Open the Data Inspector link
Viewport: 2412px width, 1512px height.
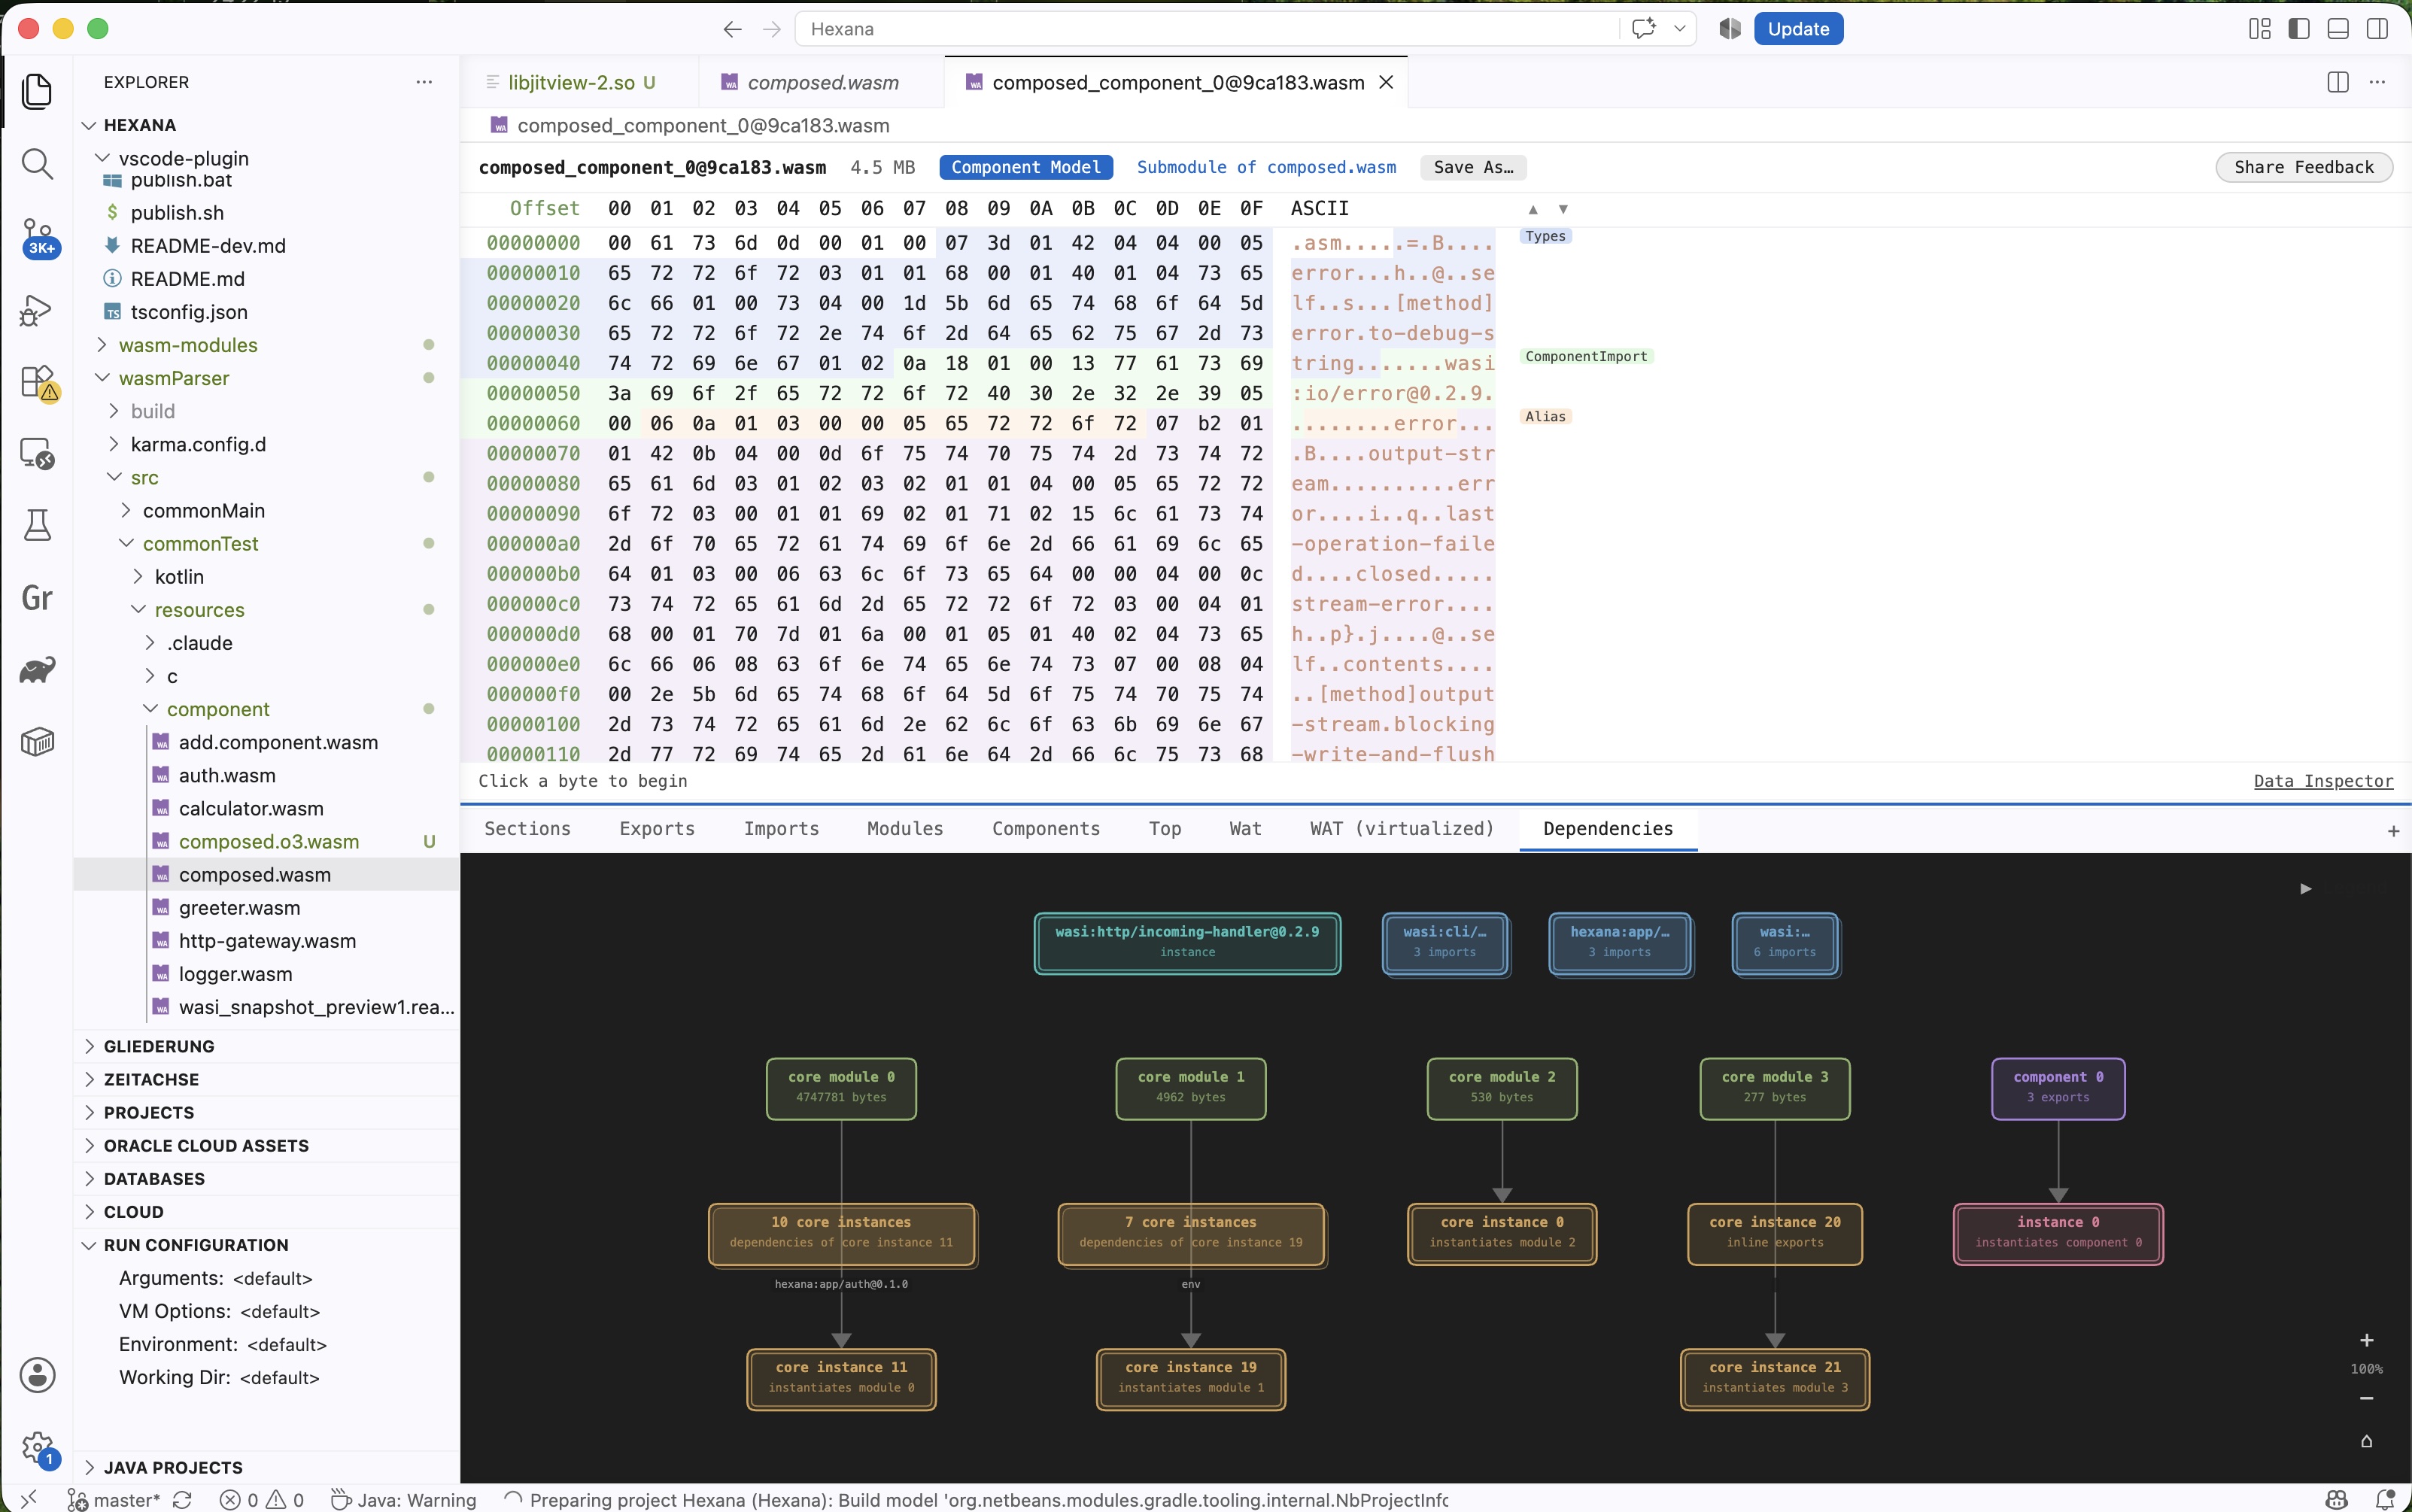click(2323, 781)
